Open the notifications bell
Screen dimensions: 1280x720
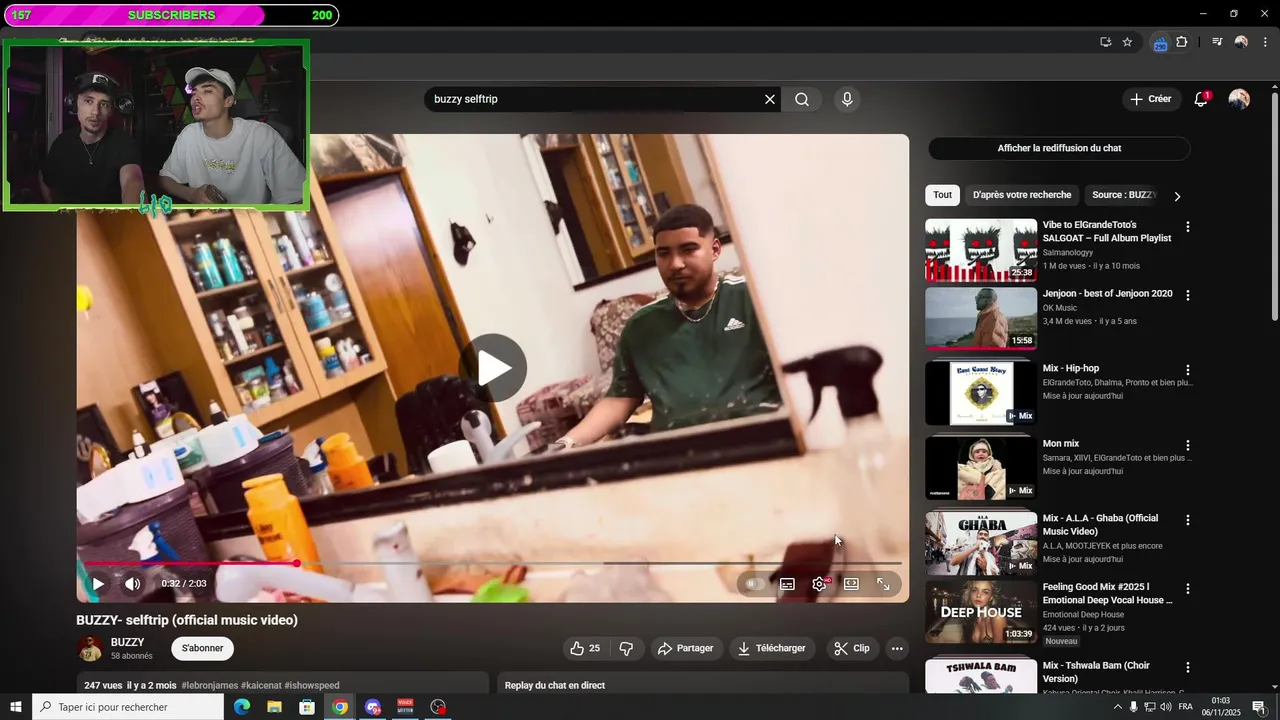(1202, 99)
